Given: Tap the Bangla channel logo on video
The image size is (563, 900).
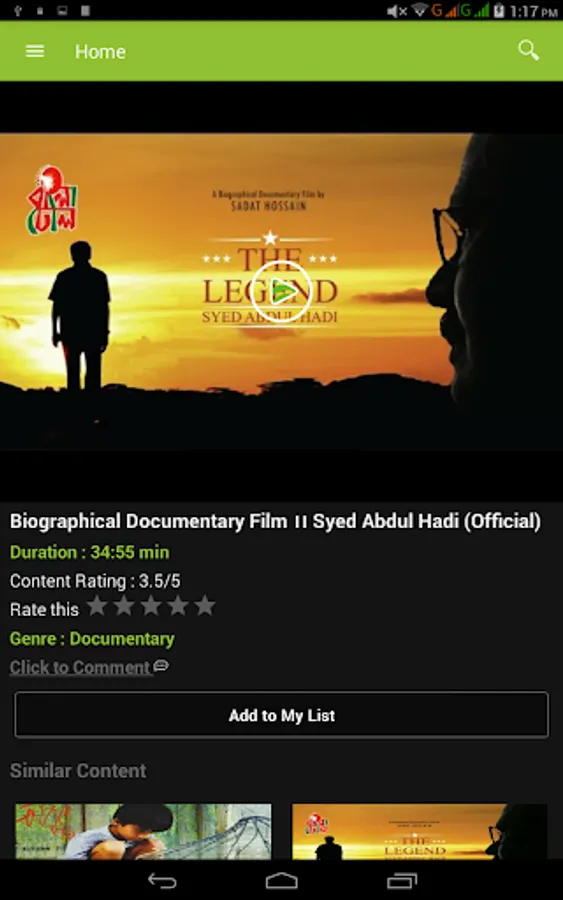Looking at the screenshot, I should point(52,200).
